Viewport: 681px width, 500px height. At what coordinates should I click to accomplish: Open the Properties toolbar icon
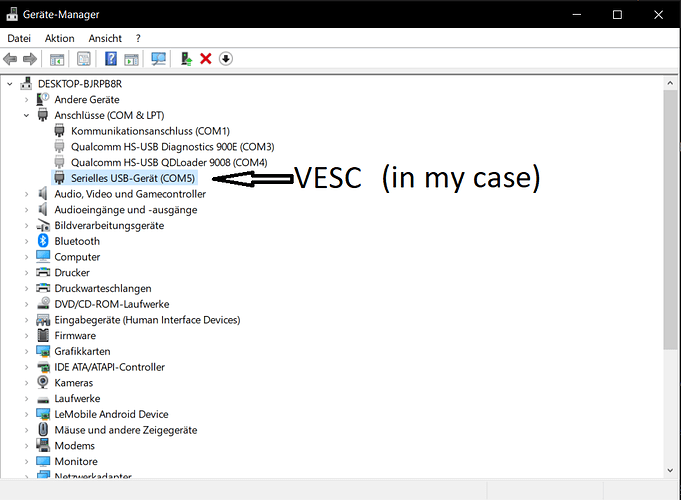point(84,59)
